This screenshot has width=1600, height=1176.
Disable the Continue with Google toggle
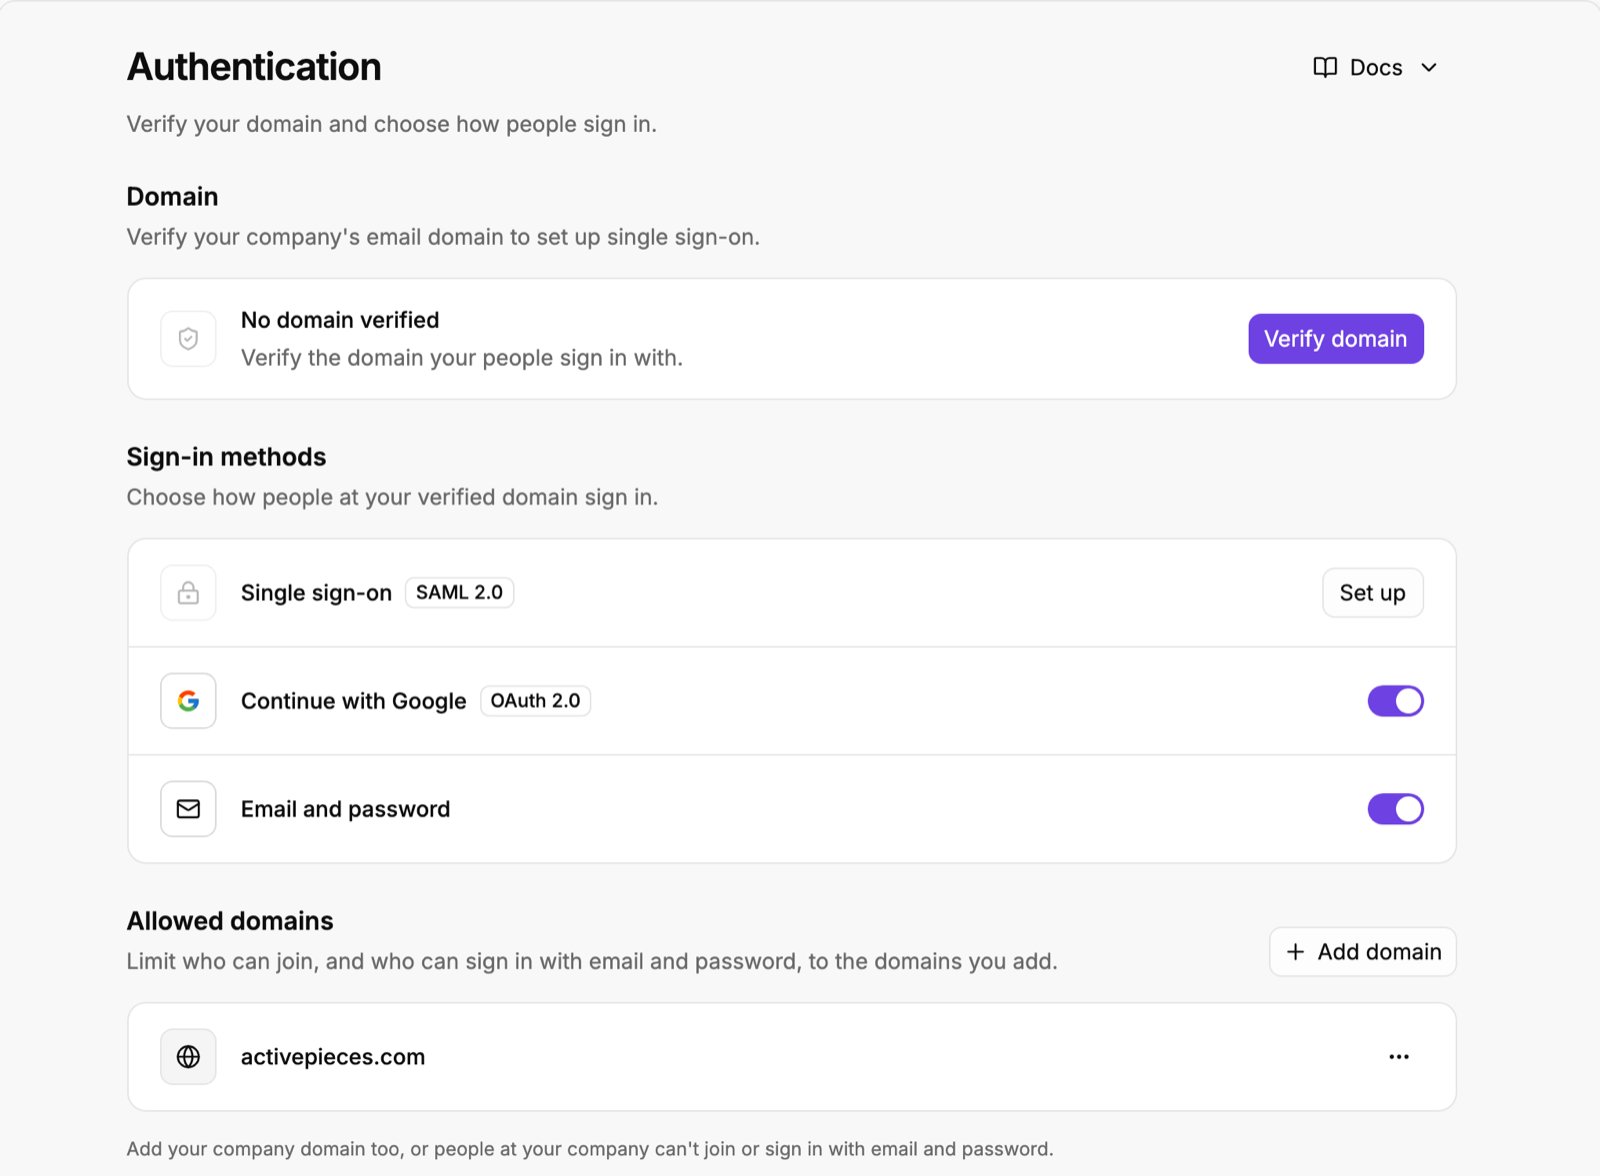1395,701
